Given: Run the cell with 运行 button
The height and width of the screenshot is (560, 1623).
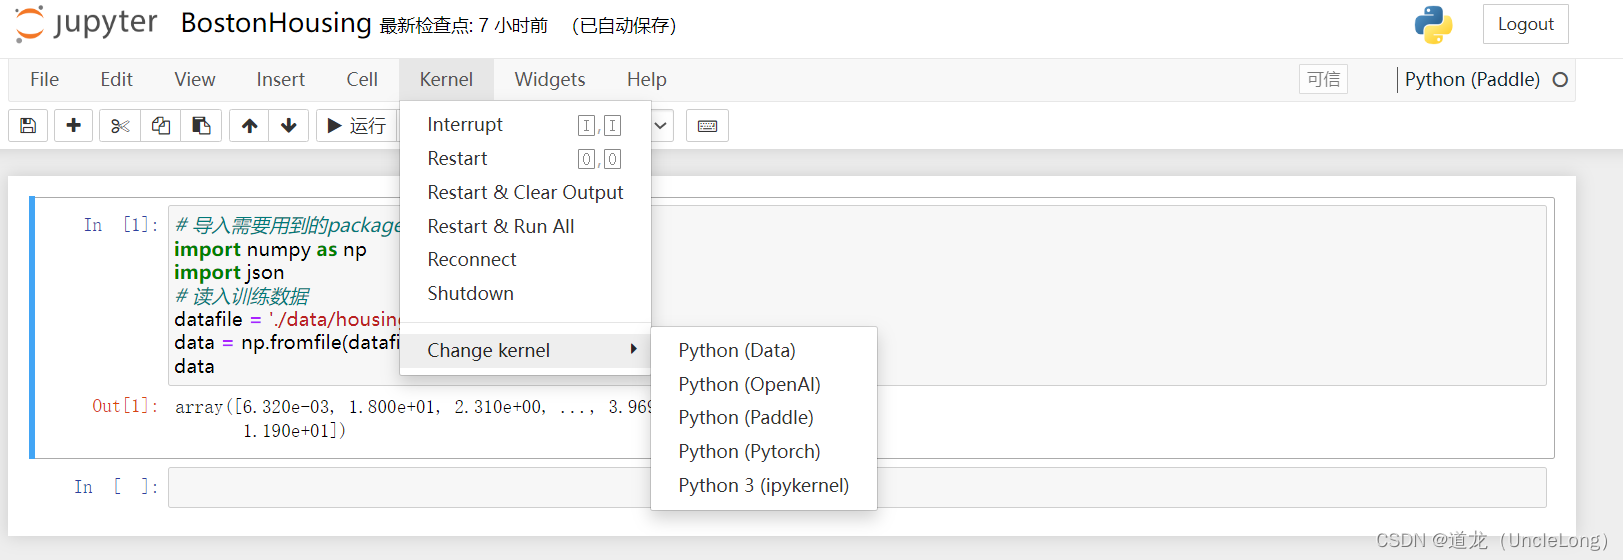Looking at the screenshot, I should coord(357,126).
